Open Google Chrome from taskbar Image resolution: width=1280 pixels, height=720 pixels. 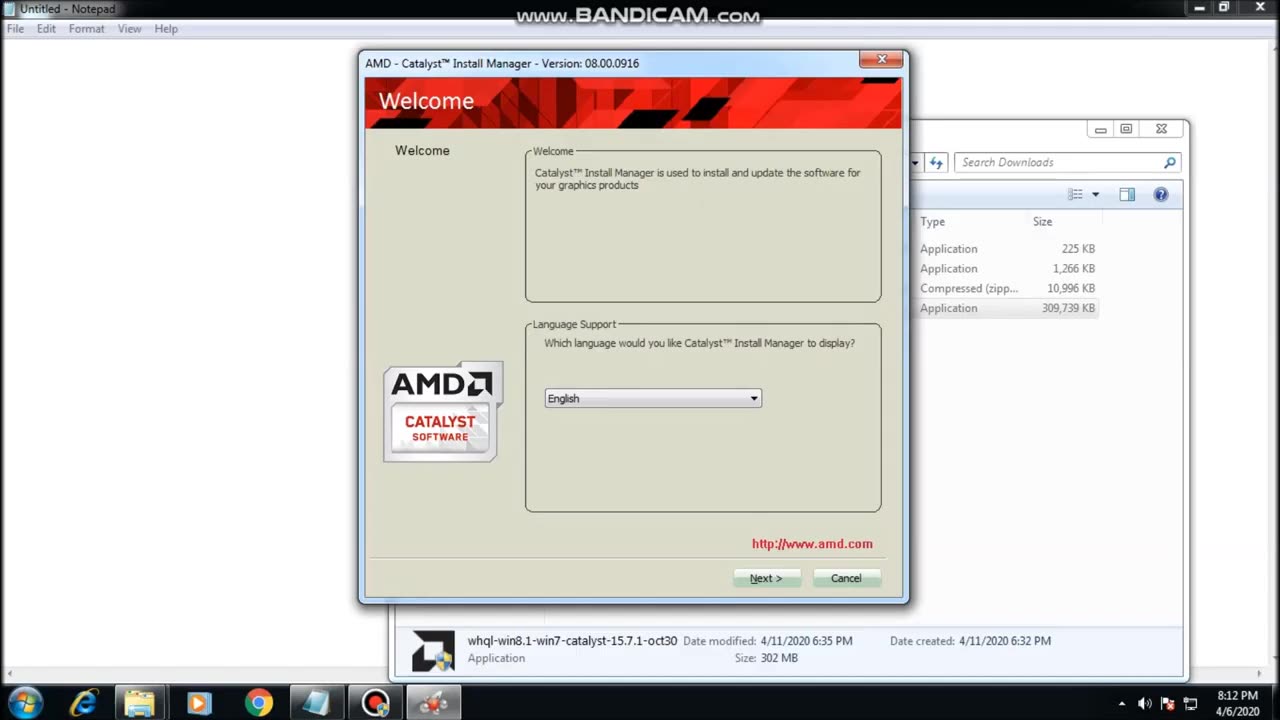[x=258, y=703]
